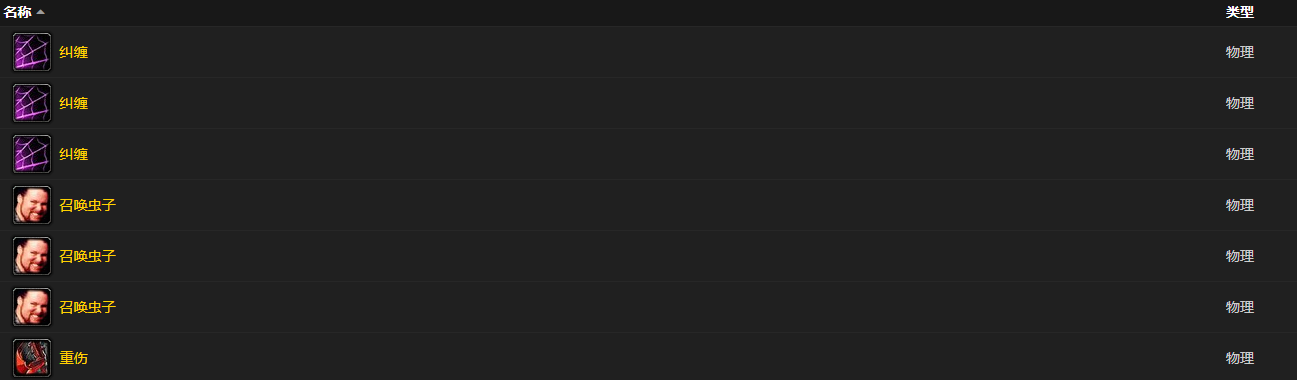The image size is (1297, 380).
Task: Open the third 召唤虫子 spell link
Action: [88, 307]
